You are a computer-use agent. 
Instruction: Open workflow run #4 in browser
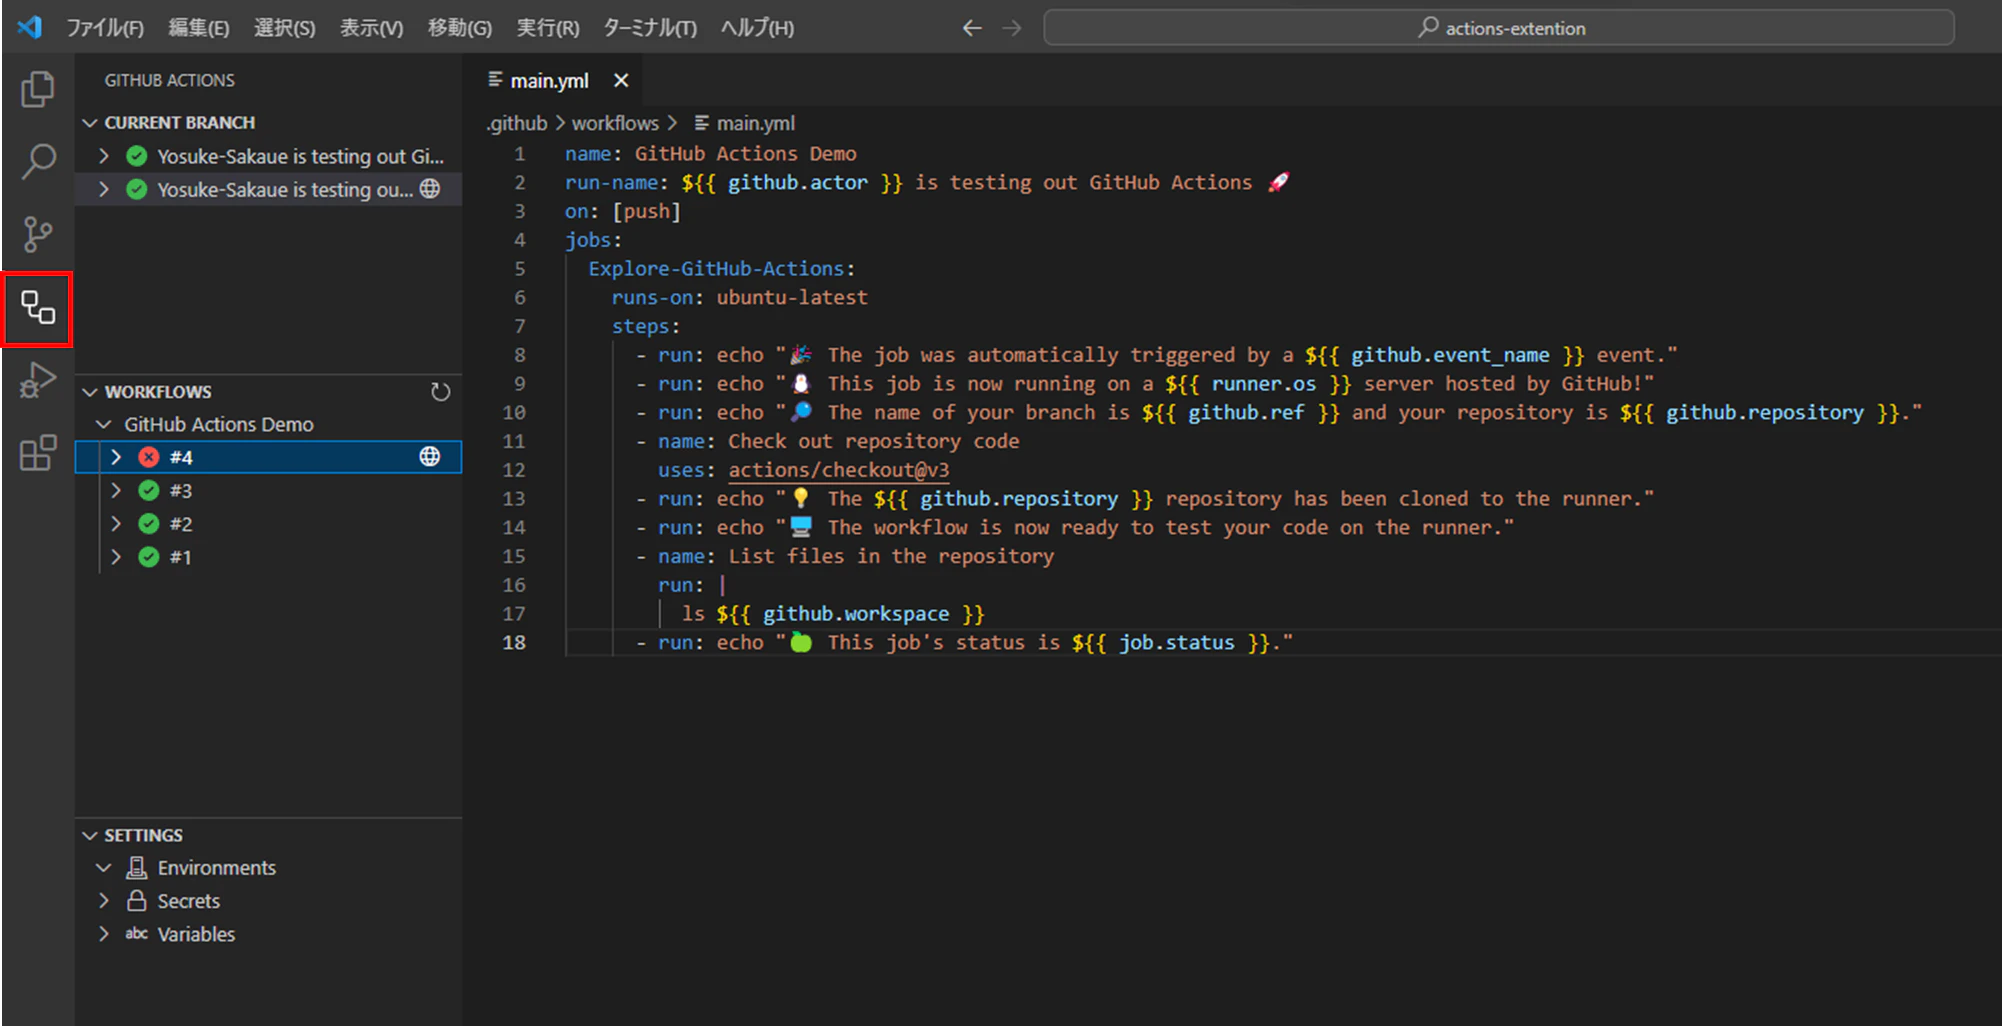(430, 457)
